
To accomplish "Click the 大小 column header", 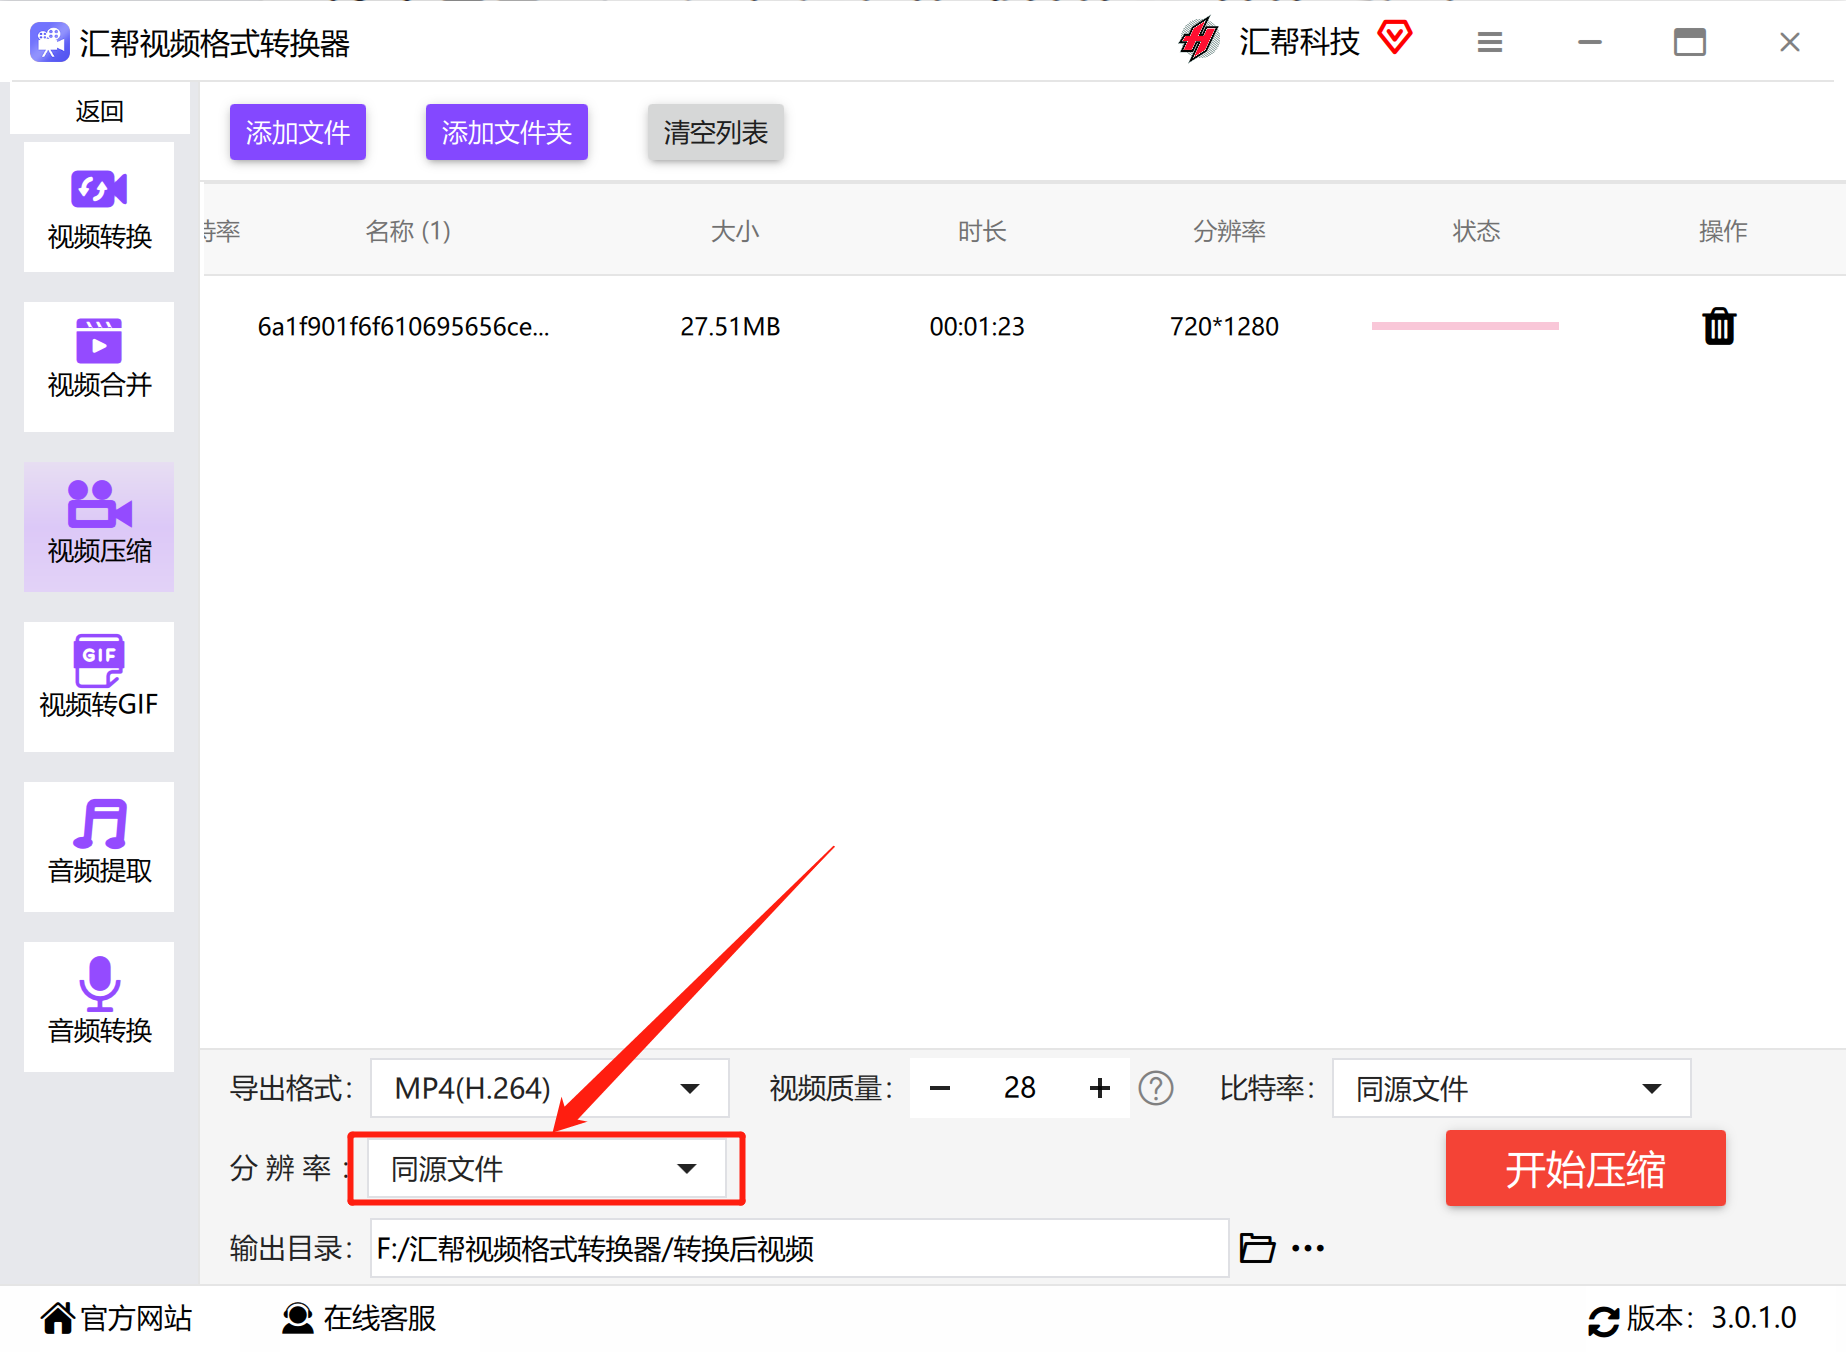I will pos(735,231).
